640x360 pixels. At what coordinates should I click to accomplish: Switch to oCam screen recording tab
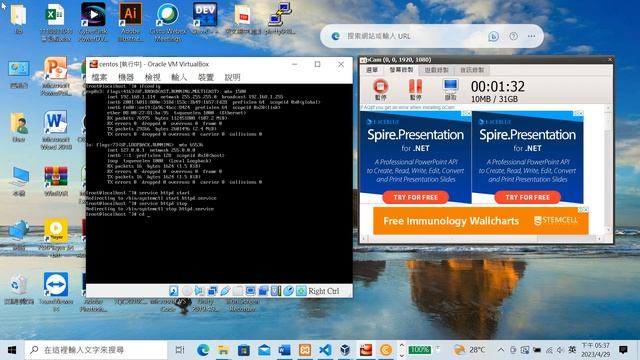pos(401,70)
